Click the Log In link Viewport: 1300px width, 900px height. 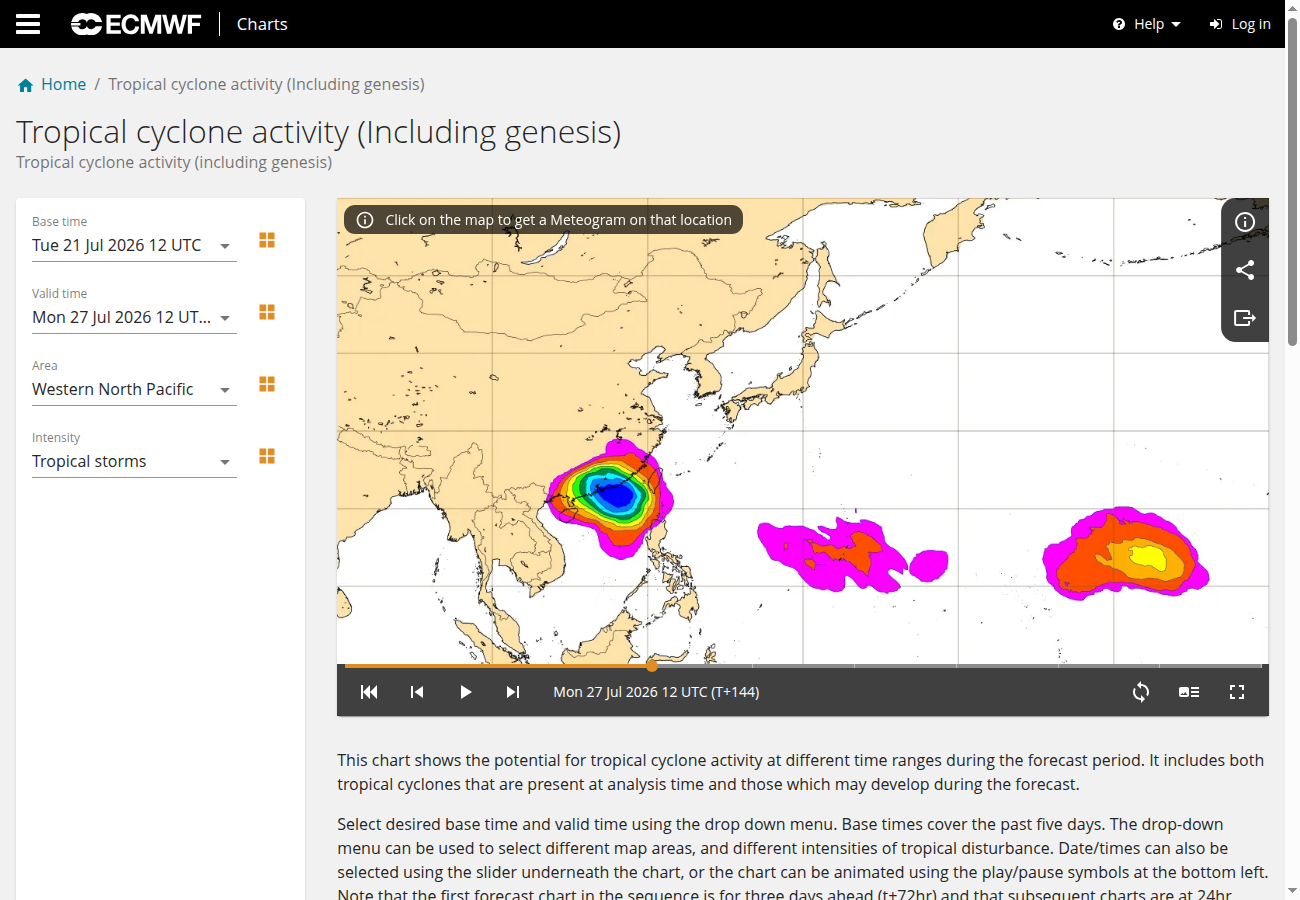click(1240, 24)
